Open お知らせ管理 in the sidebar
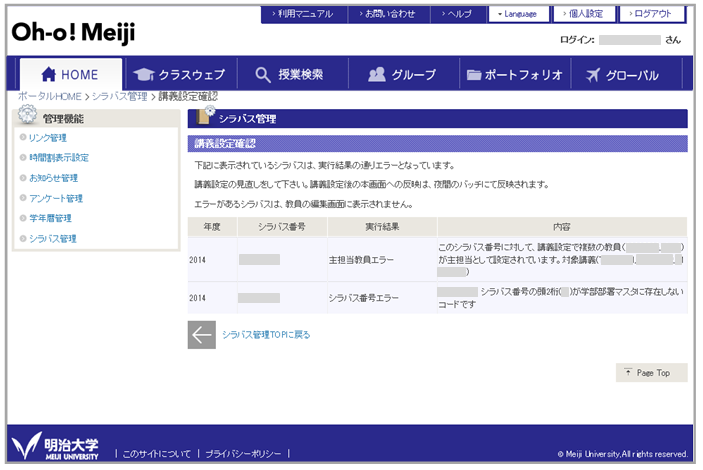The image size is (703, 470). (x=53, y=178)
